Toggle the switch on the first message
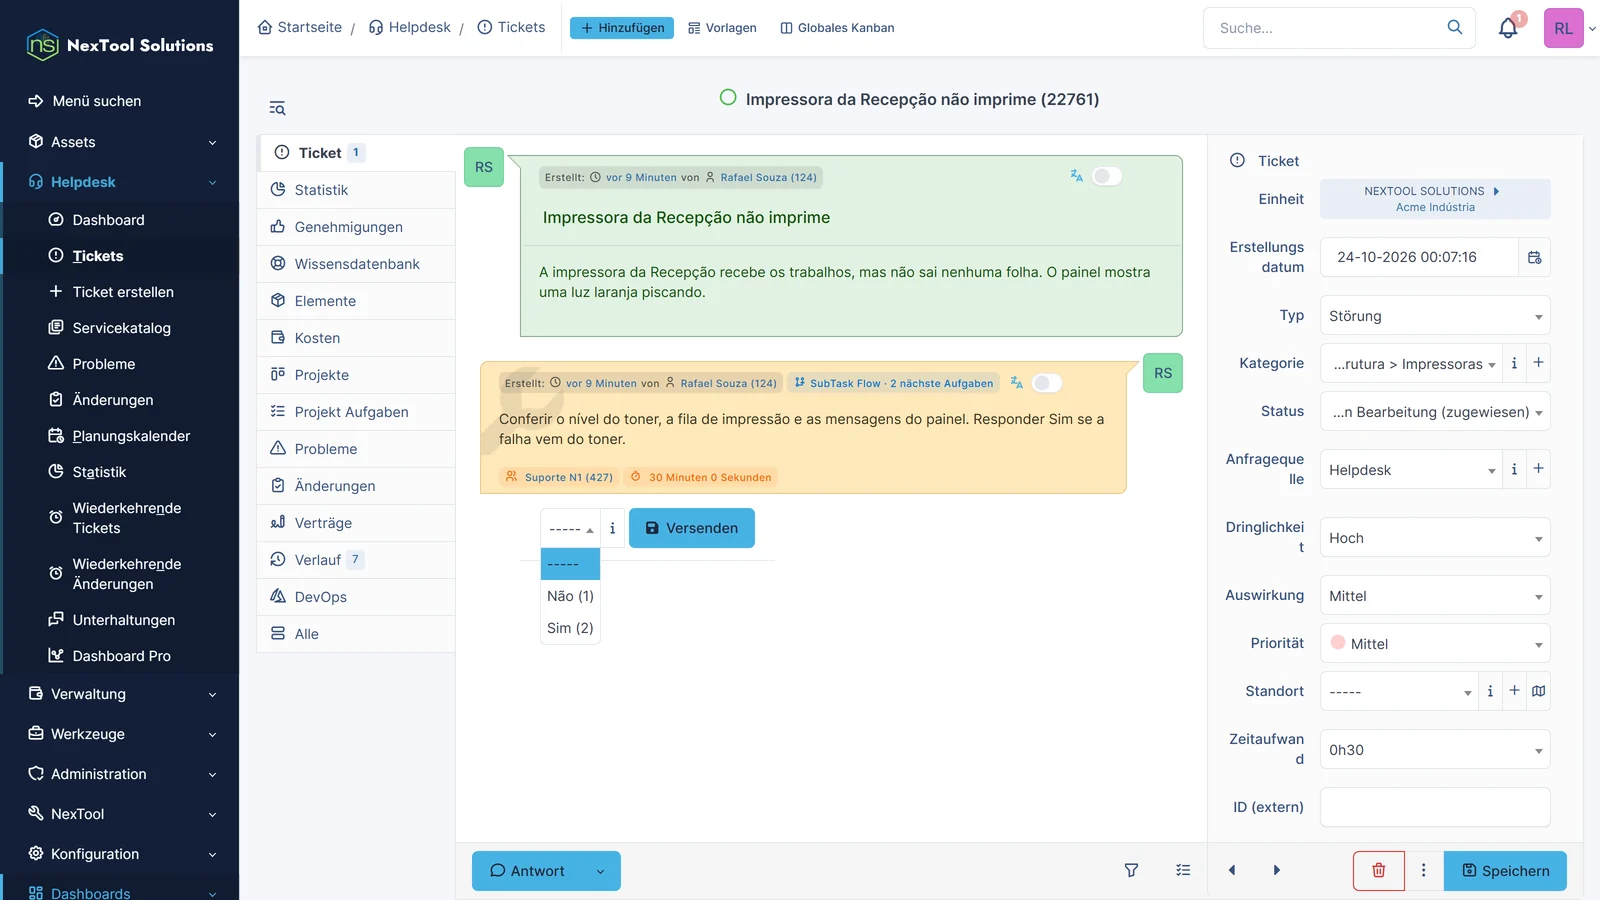 (x=1107, y=176)
